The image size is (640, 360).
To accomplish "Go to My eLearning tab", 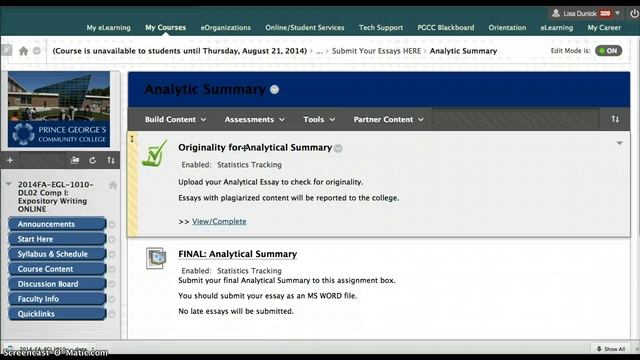I will [x=109, y=28].
